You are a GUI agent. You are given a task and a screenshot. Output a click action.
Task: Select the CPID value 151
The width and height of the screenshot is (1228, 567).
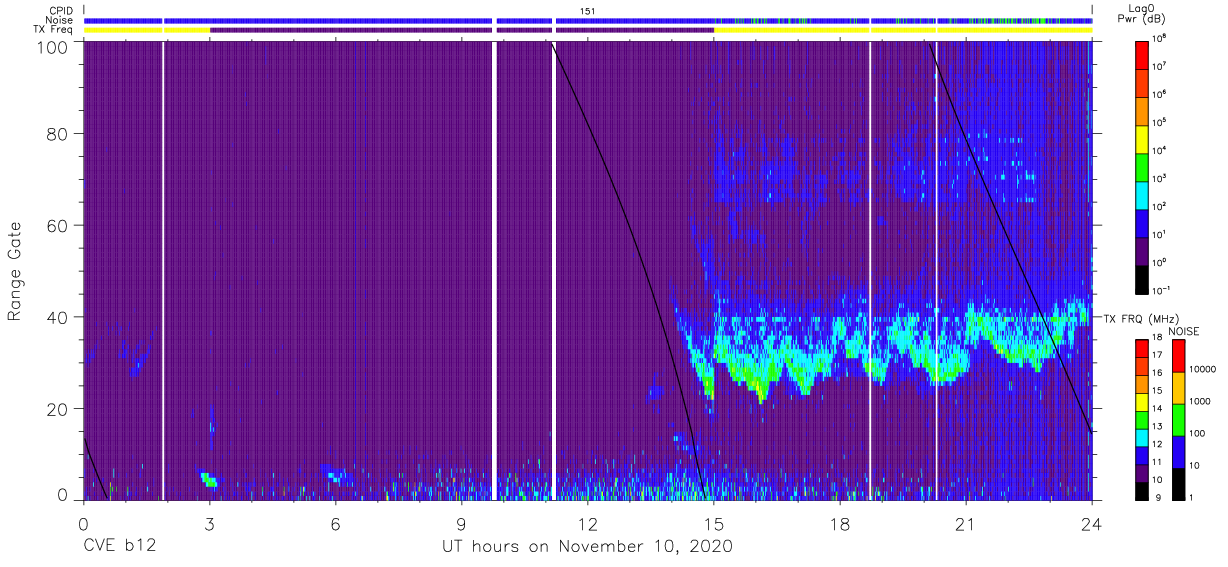click(x=587, y=10)
